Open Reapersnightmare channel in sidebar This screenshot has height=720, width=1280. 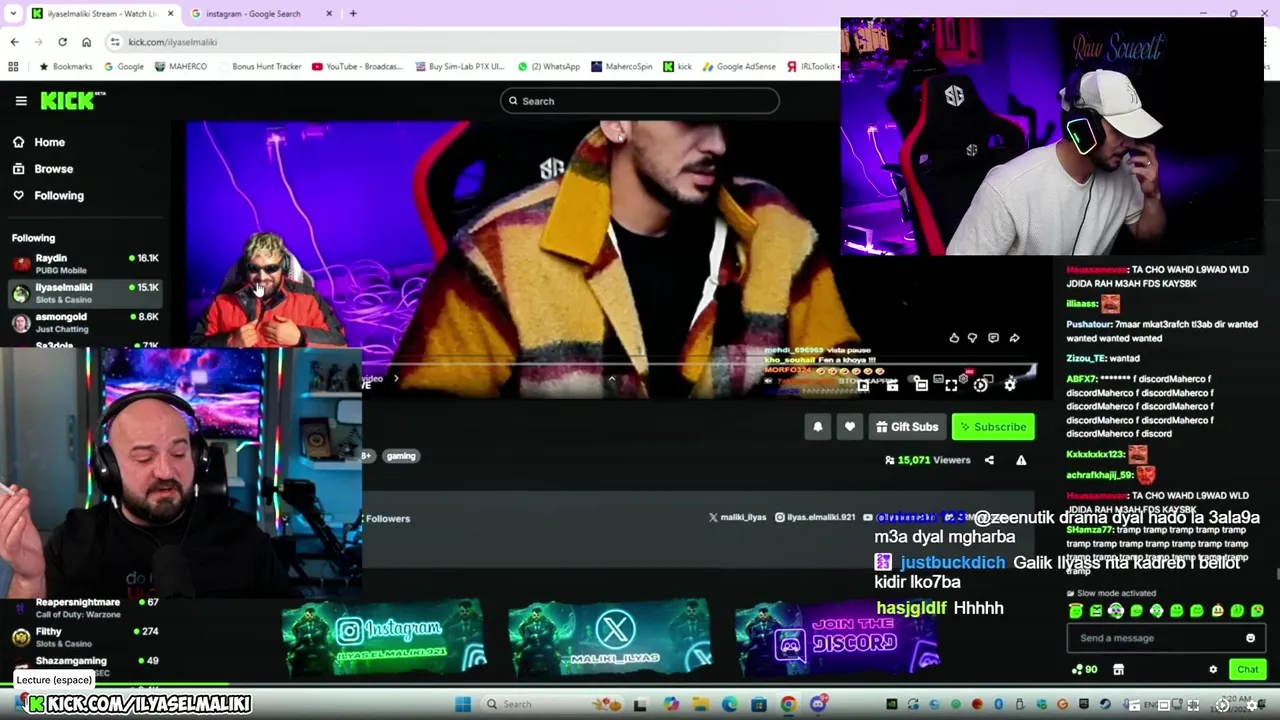tap(85, 607)
